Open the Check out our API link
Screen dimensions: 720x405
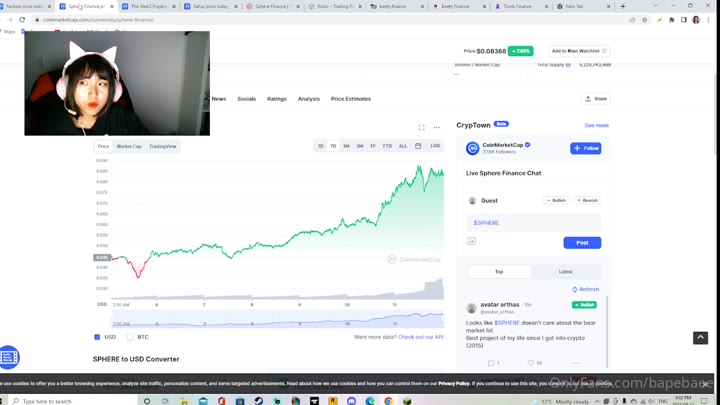tap(421, 337)
